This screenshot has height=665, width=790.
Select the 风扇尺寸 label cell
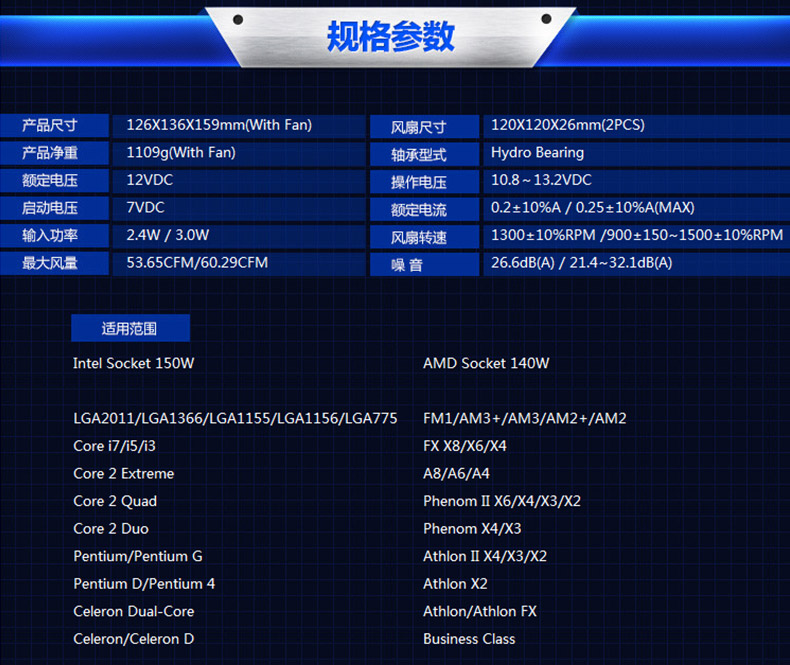424,126
